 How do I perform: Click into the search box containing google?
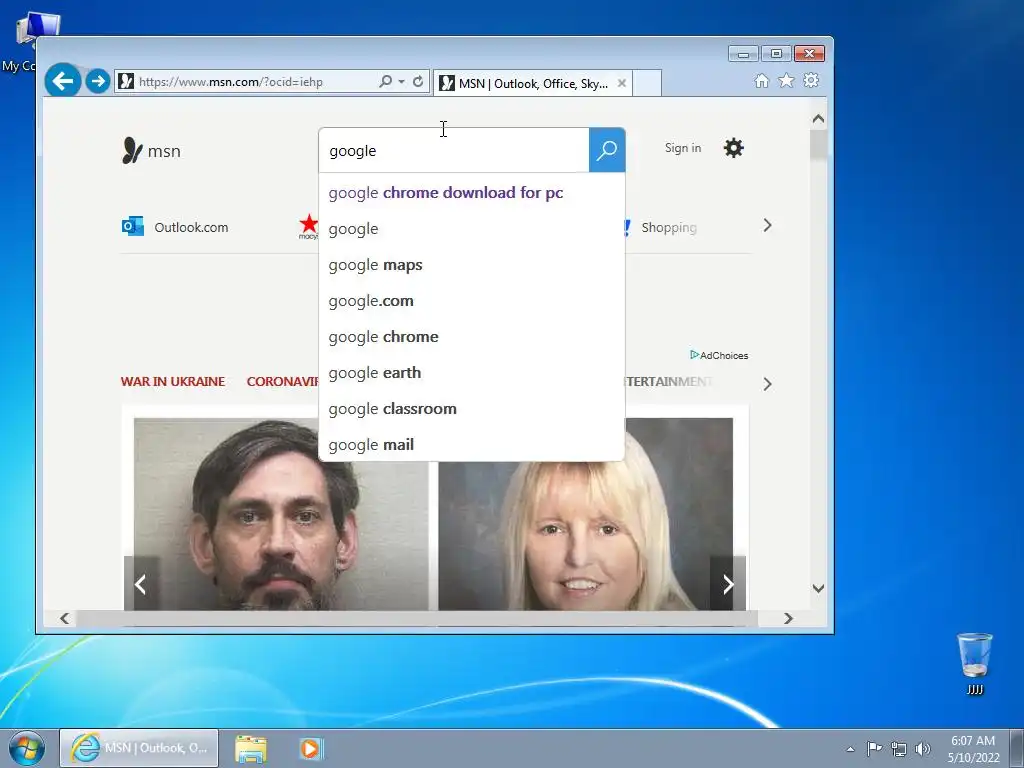pyautogui.click(x=454, y=151)
